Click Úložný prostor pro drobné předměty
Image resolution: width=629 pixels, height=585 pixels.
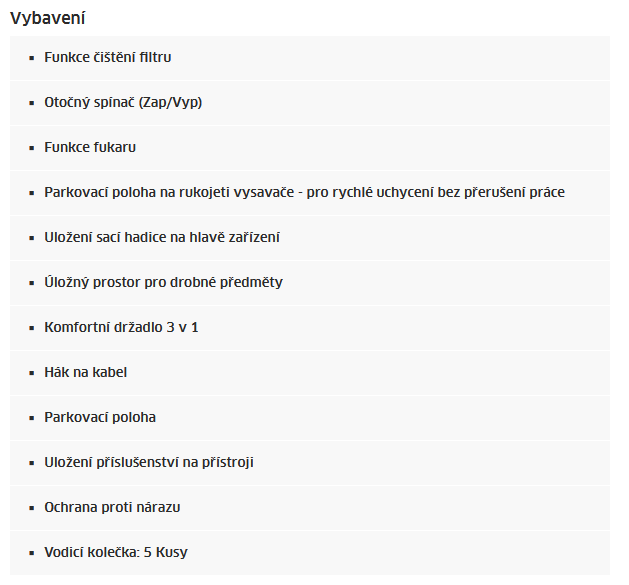pyautogui.click(x=310, y=282)
